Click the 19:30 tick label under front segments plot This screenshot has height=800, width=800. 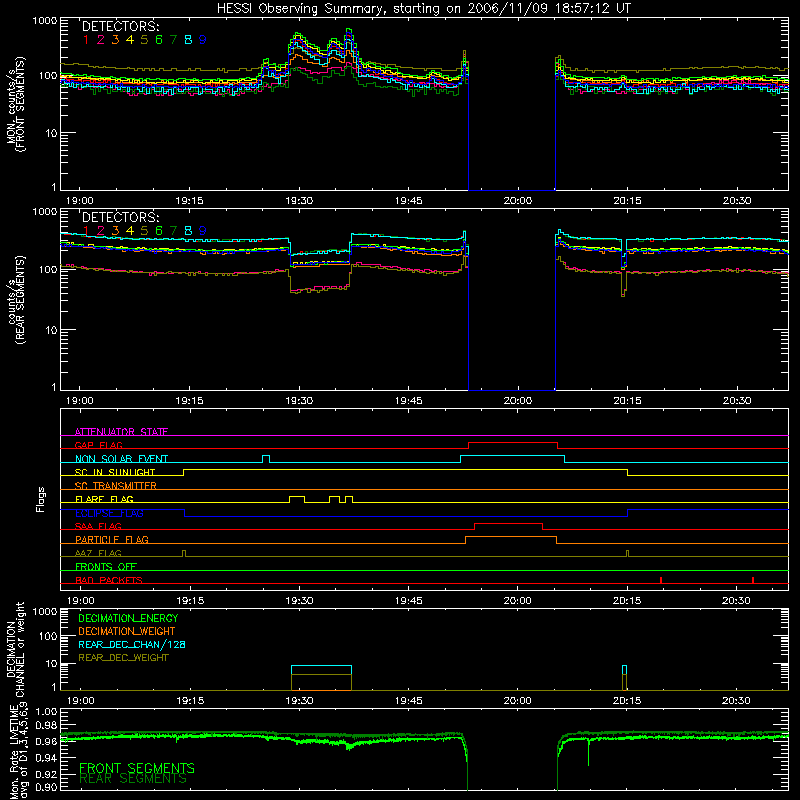[299, 201]
